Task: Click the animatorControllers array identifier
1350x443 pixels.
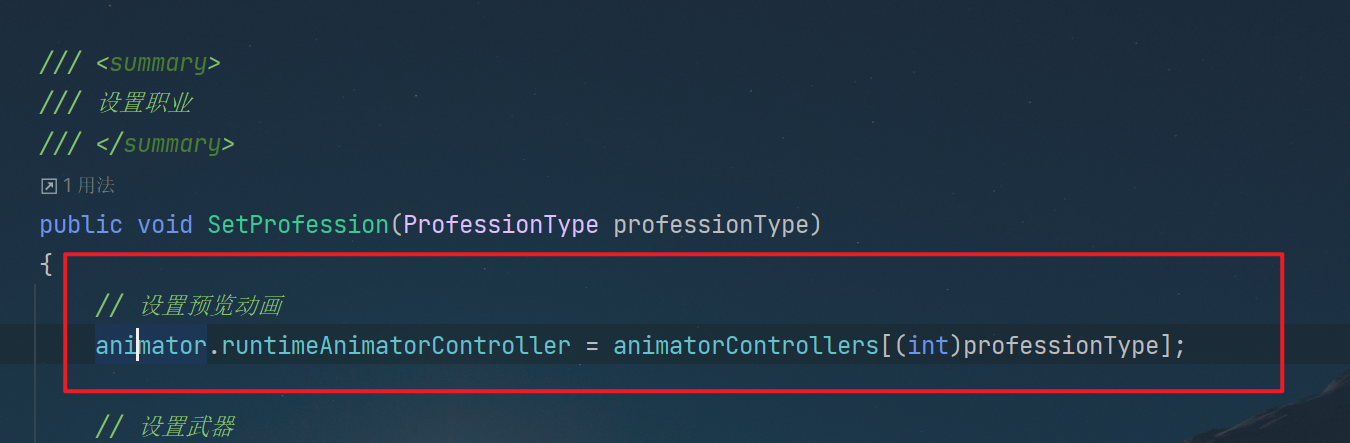Action: coord(745,346)
